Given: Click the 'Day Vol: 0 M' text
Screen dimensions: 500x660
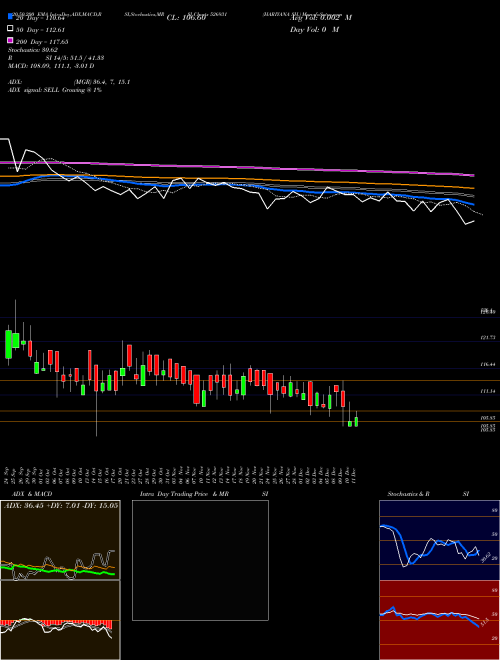Looking at the screenshot, I should 314,29.
